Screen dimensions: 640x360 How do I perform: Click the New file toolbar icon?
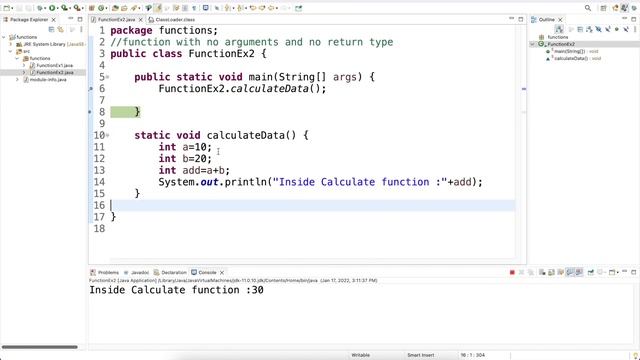(7, 8)
